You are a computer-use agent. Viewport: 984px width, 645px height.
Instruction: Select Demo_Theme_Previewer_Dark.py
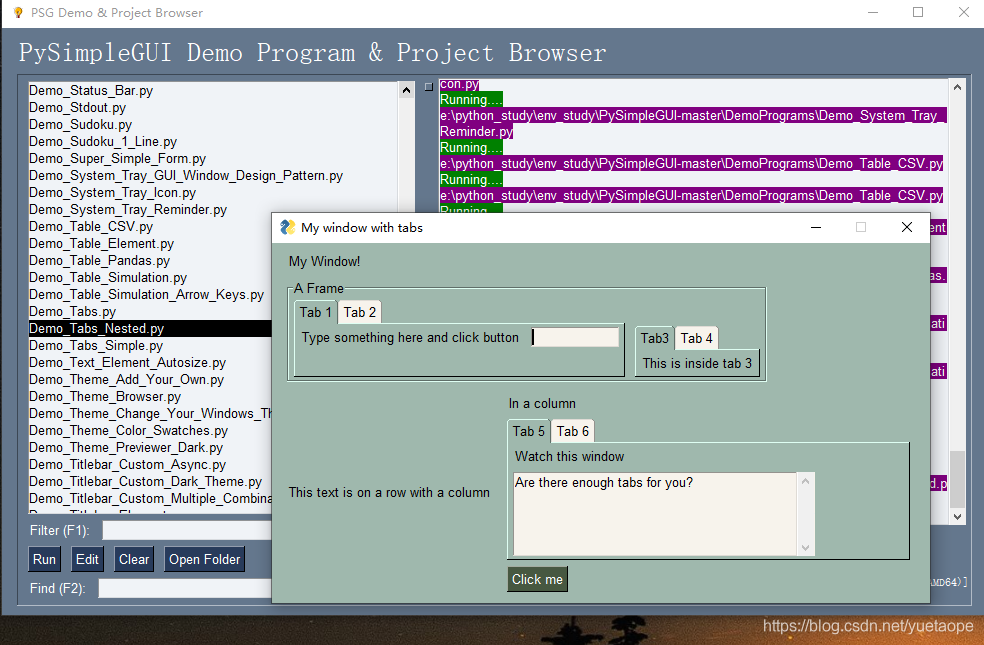pyautogui.click(x=126, y=447)
